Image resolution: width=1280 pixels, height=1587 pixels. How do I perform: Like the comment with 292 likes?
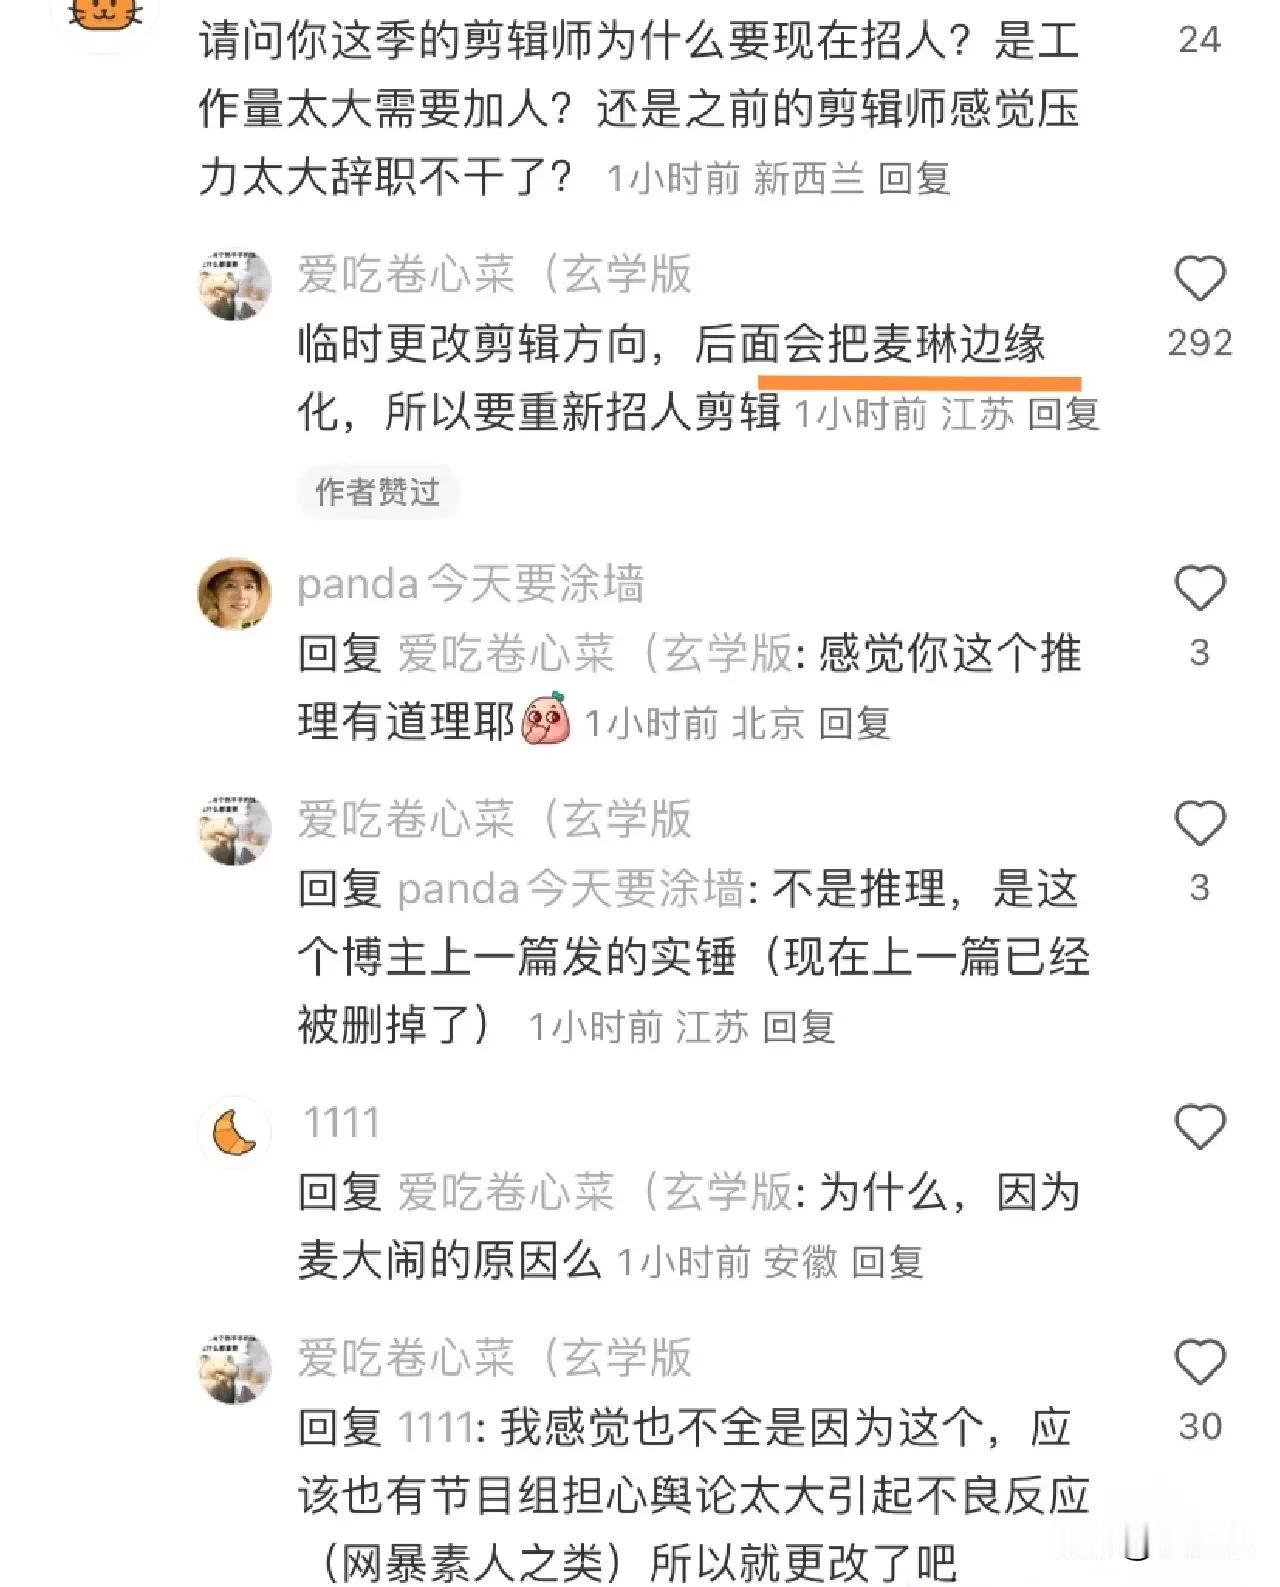click(x=1200, y=278)
